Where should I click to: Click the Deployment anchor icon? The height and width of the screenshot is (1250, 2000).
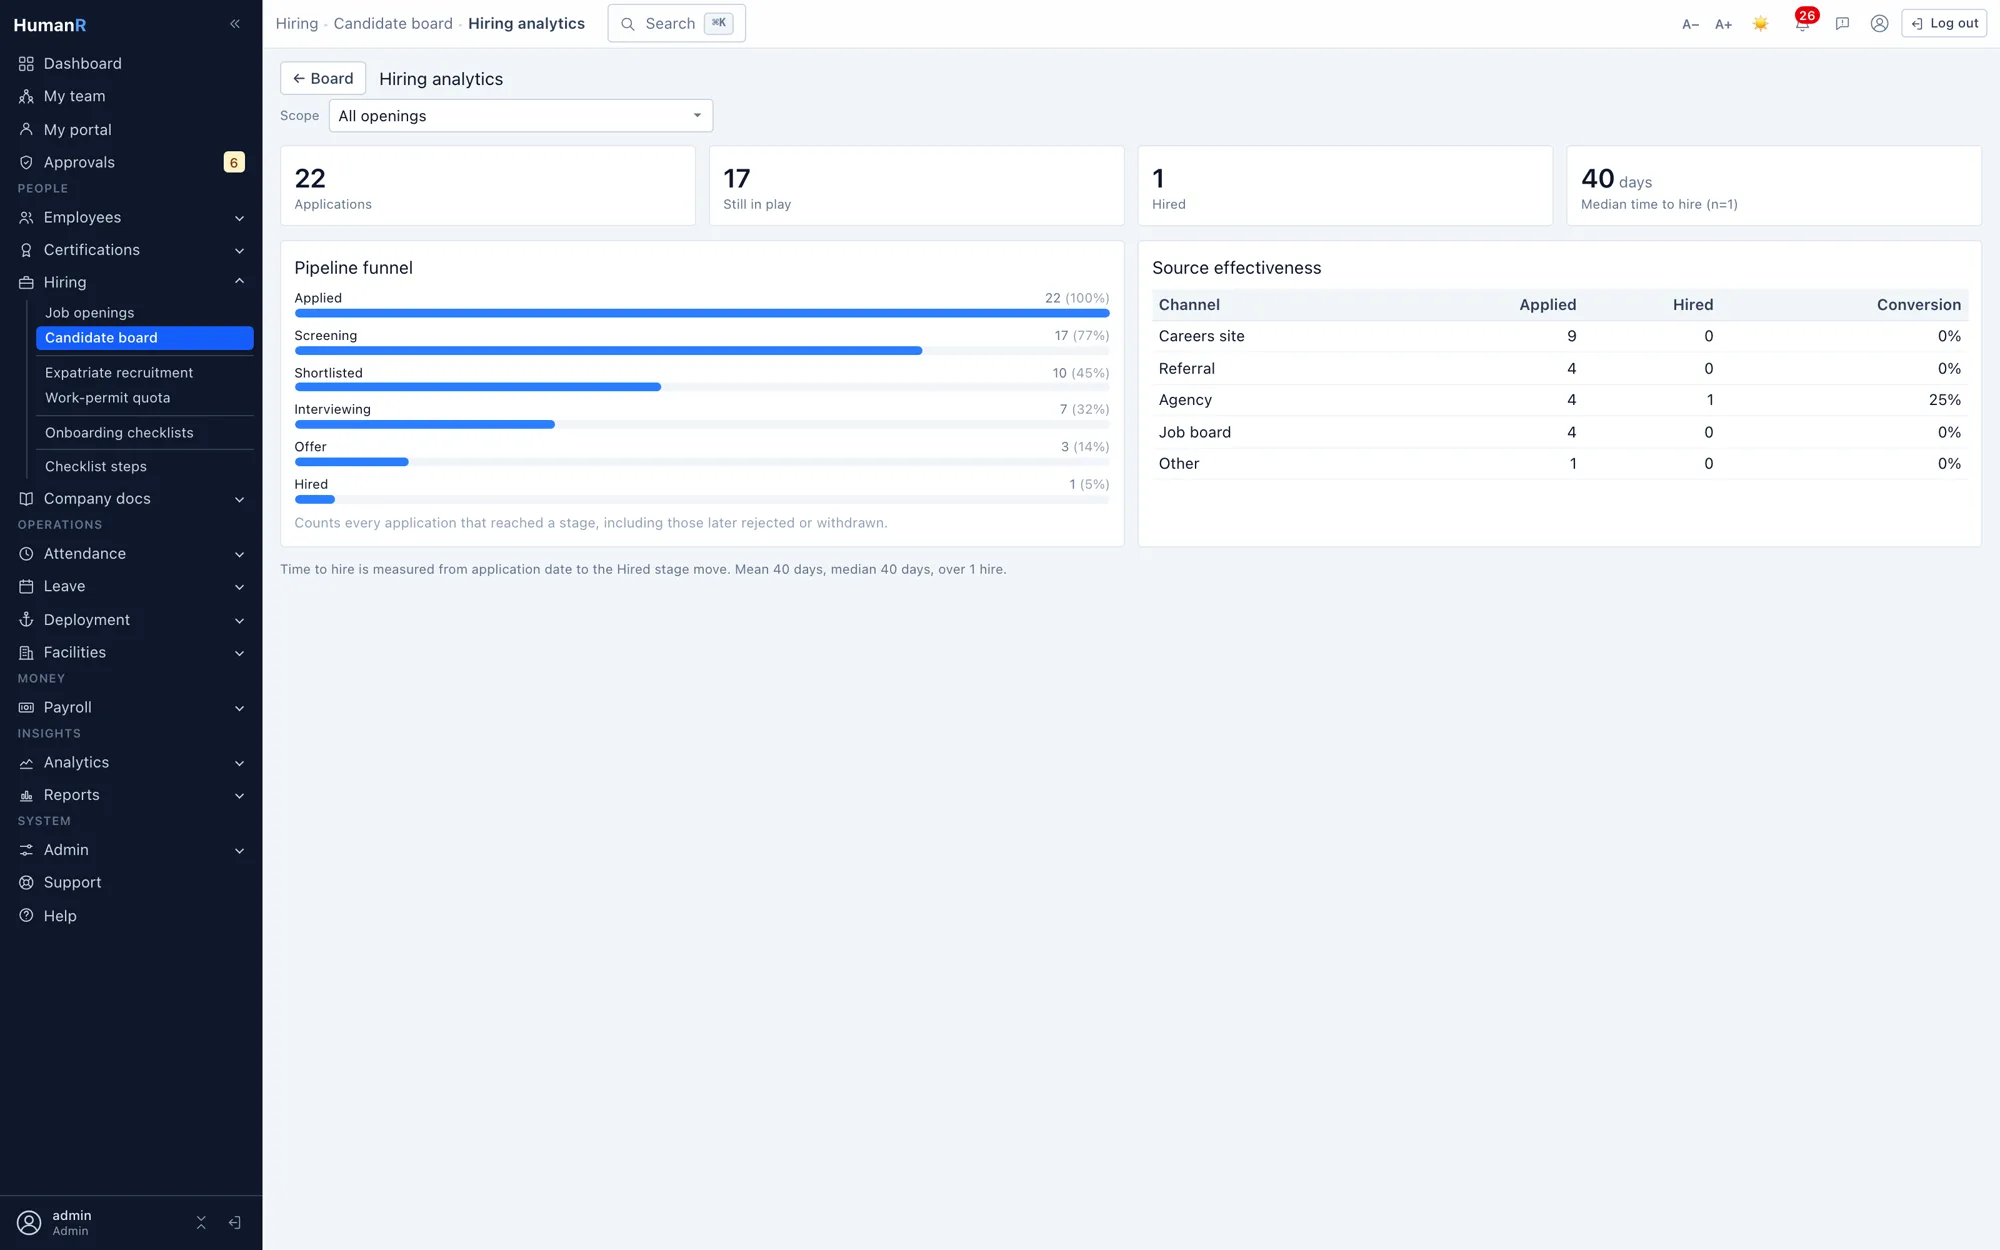tap(26, 620)
